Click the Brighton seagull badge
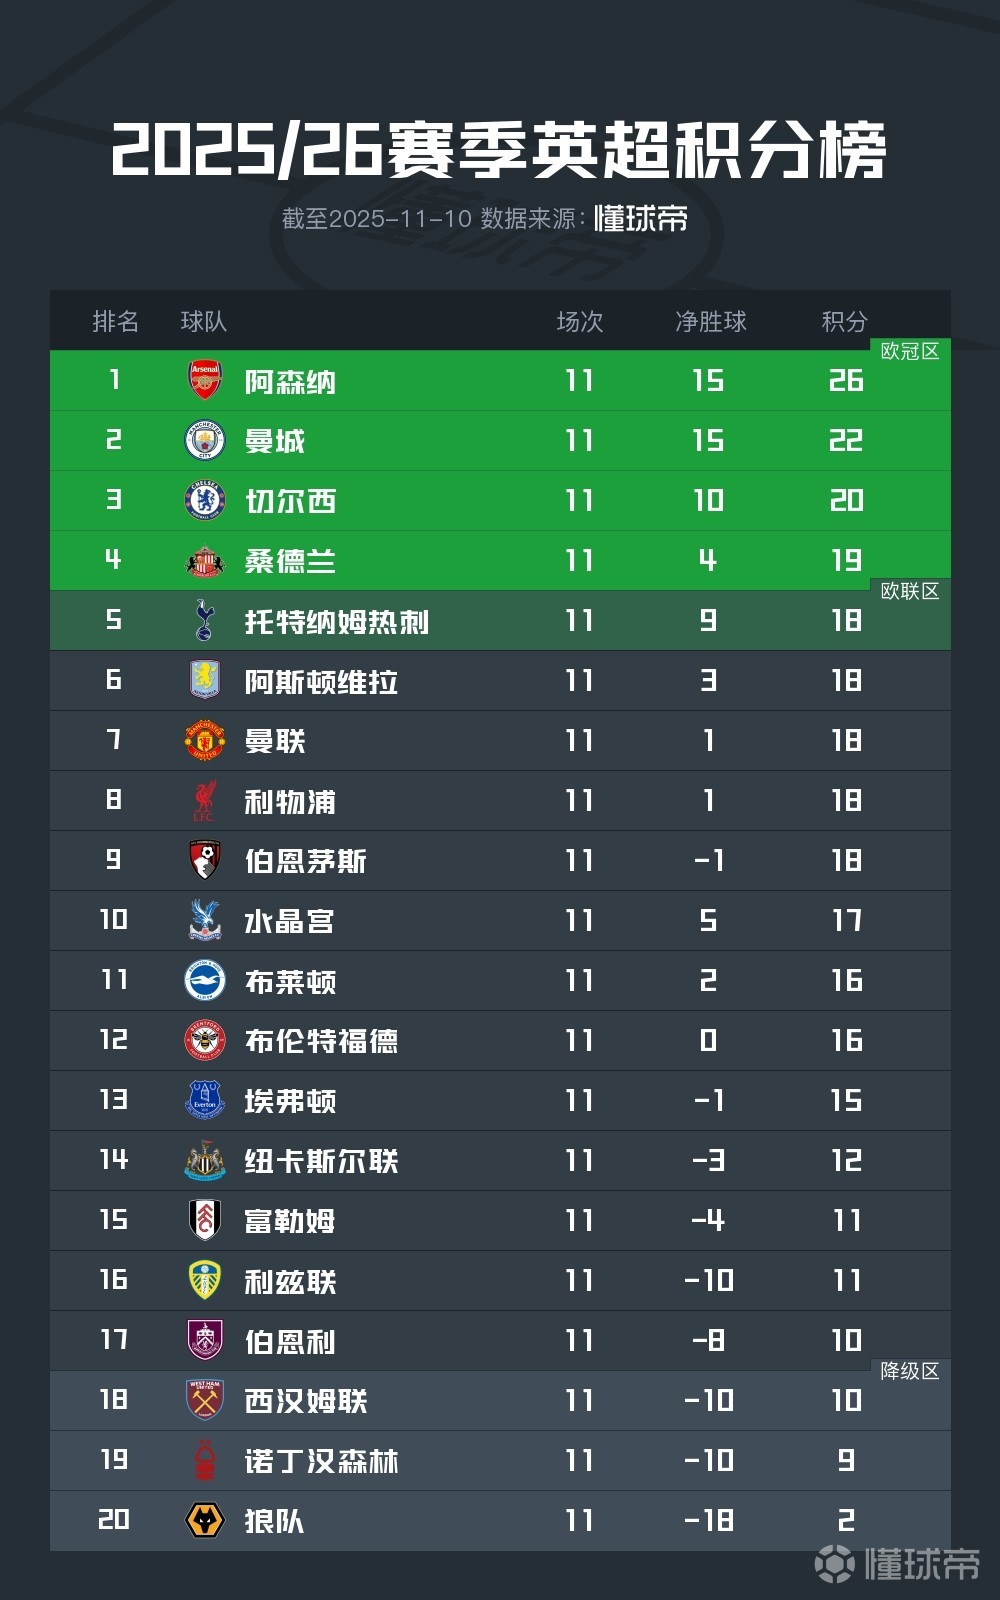The image size is (1000, 1600). point(205,980)
